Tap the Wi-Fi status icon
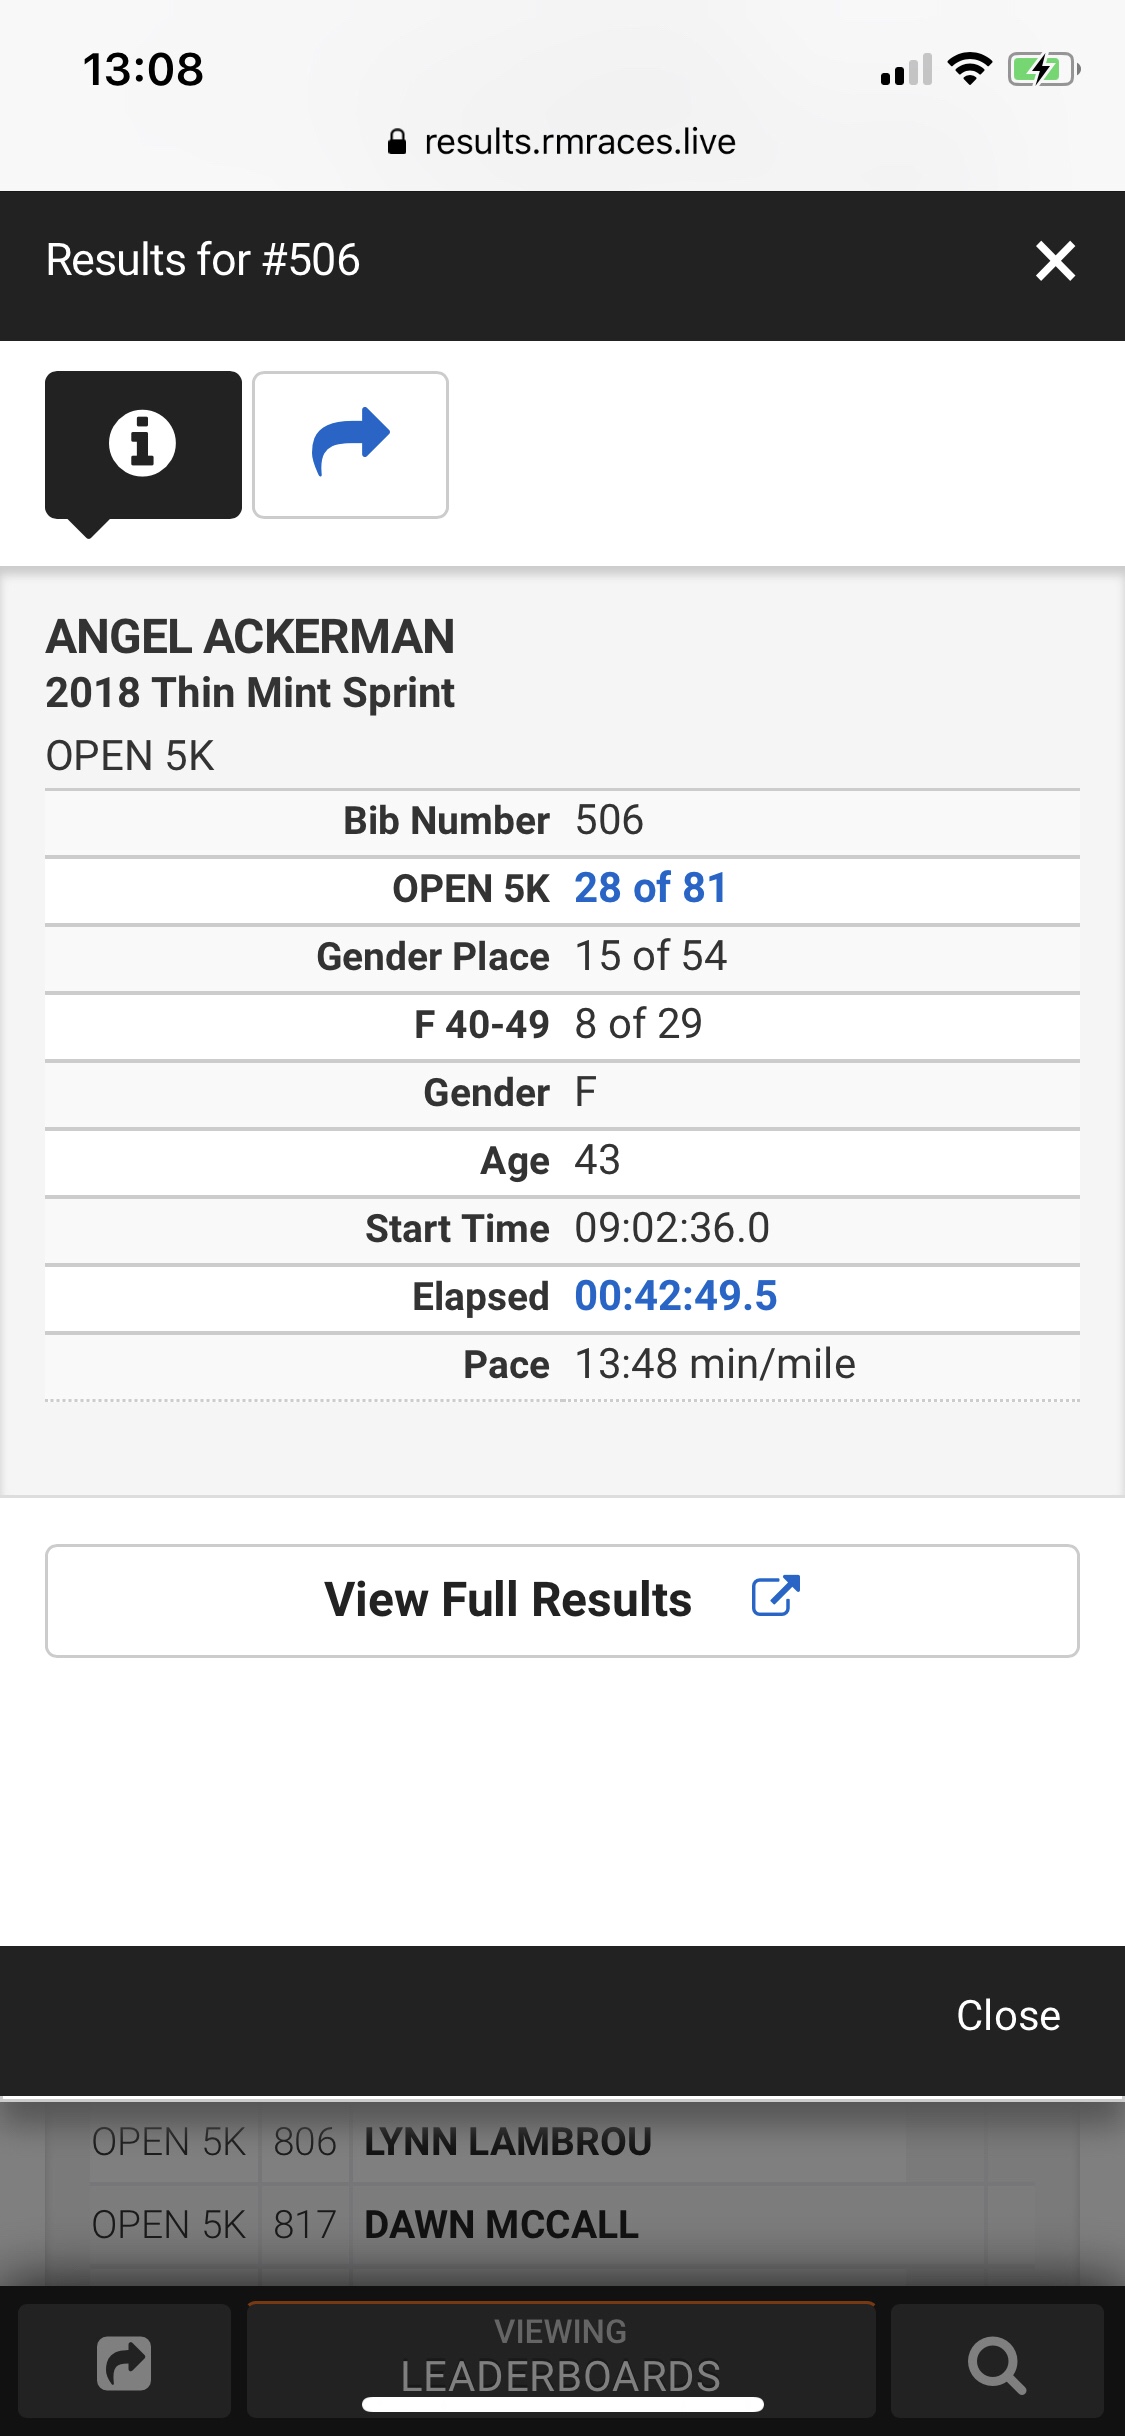 point(969,69)
